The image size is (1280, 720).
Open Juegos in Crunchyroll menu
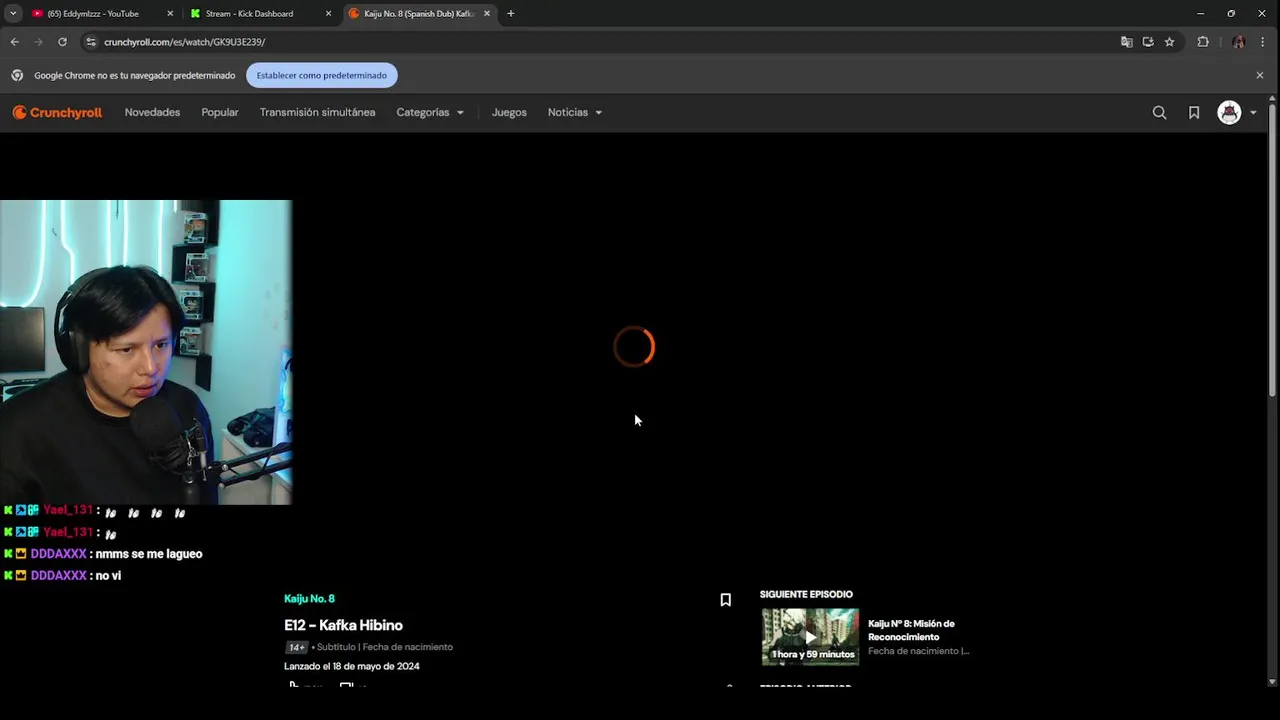coord(509,112)
